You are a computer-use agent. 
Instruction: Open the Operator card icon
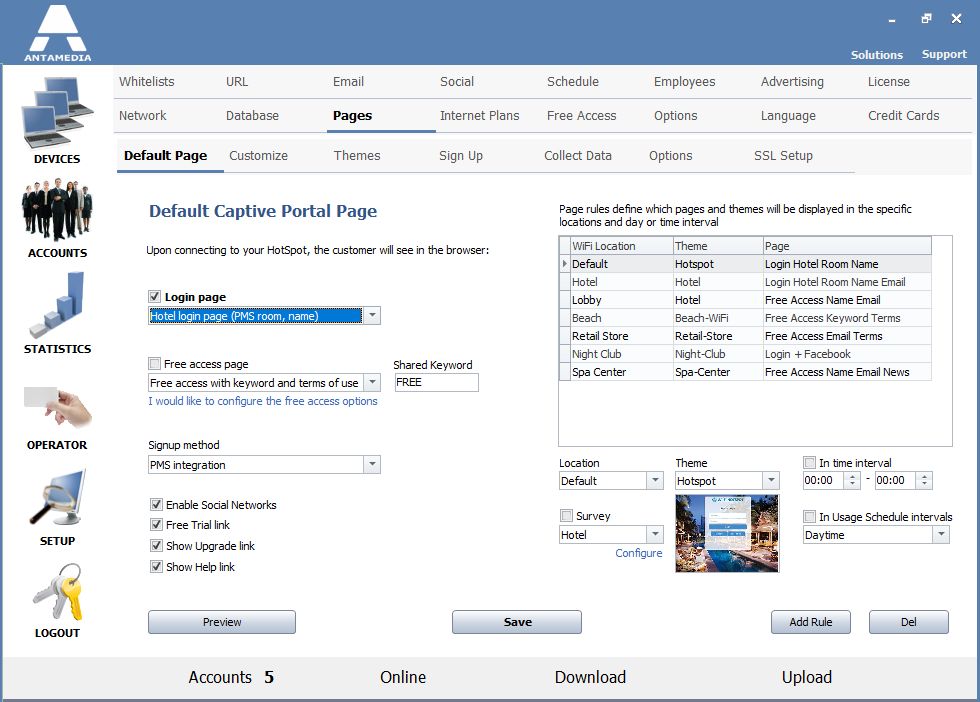(x=57, y=406)
